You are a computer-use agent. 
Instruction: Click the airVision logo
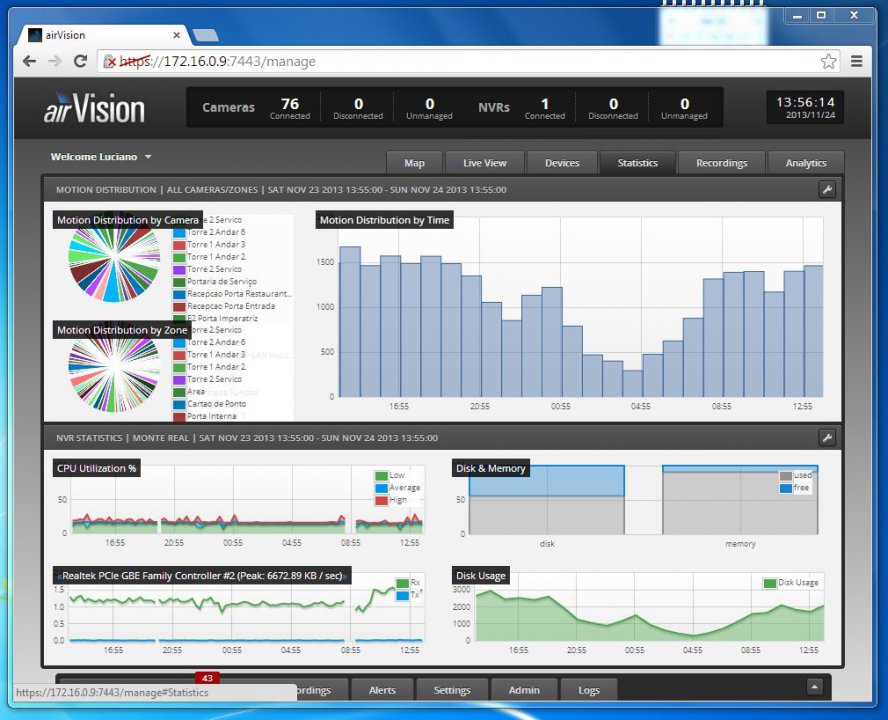tap(94, 108)
